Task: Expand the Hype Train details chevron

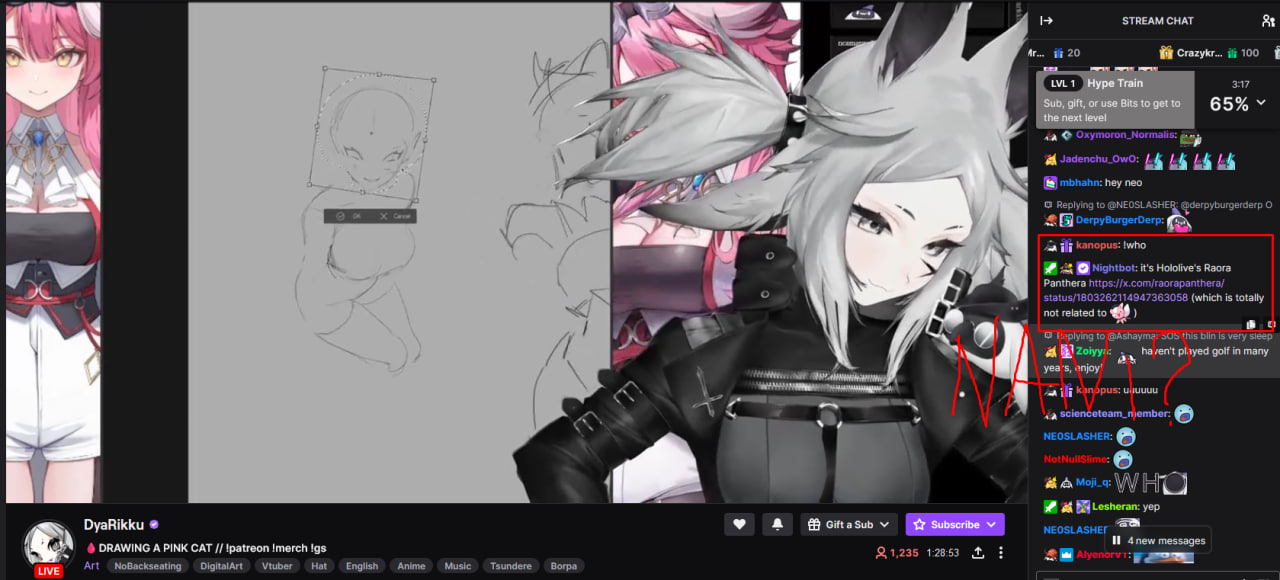Action: pos(1261,103)
